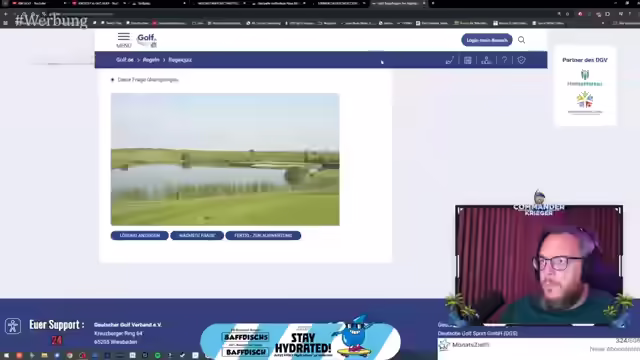This screenshot has width=640, height=360.
Task: Click the Windows Start button in taskbar
Action: tap(6, 356)
